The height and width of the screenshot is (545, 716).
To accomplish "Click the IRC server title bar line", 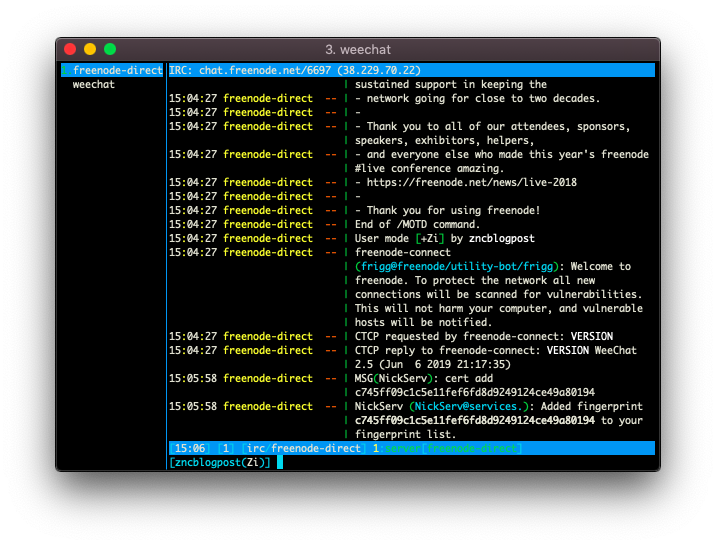I will (x=411, y=70).
